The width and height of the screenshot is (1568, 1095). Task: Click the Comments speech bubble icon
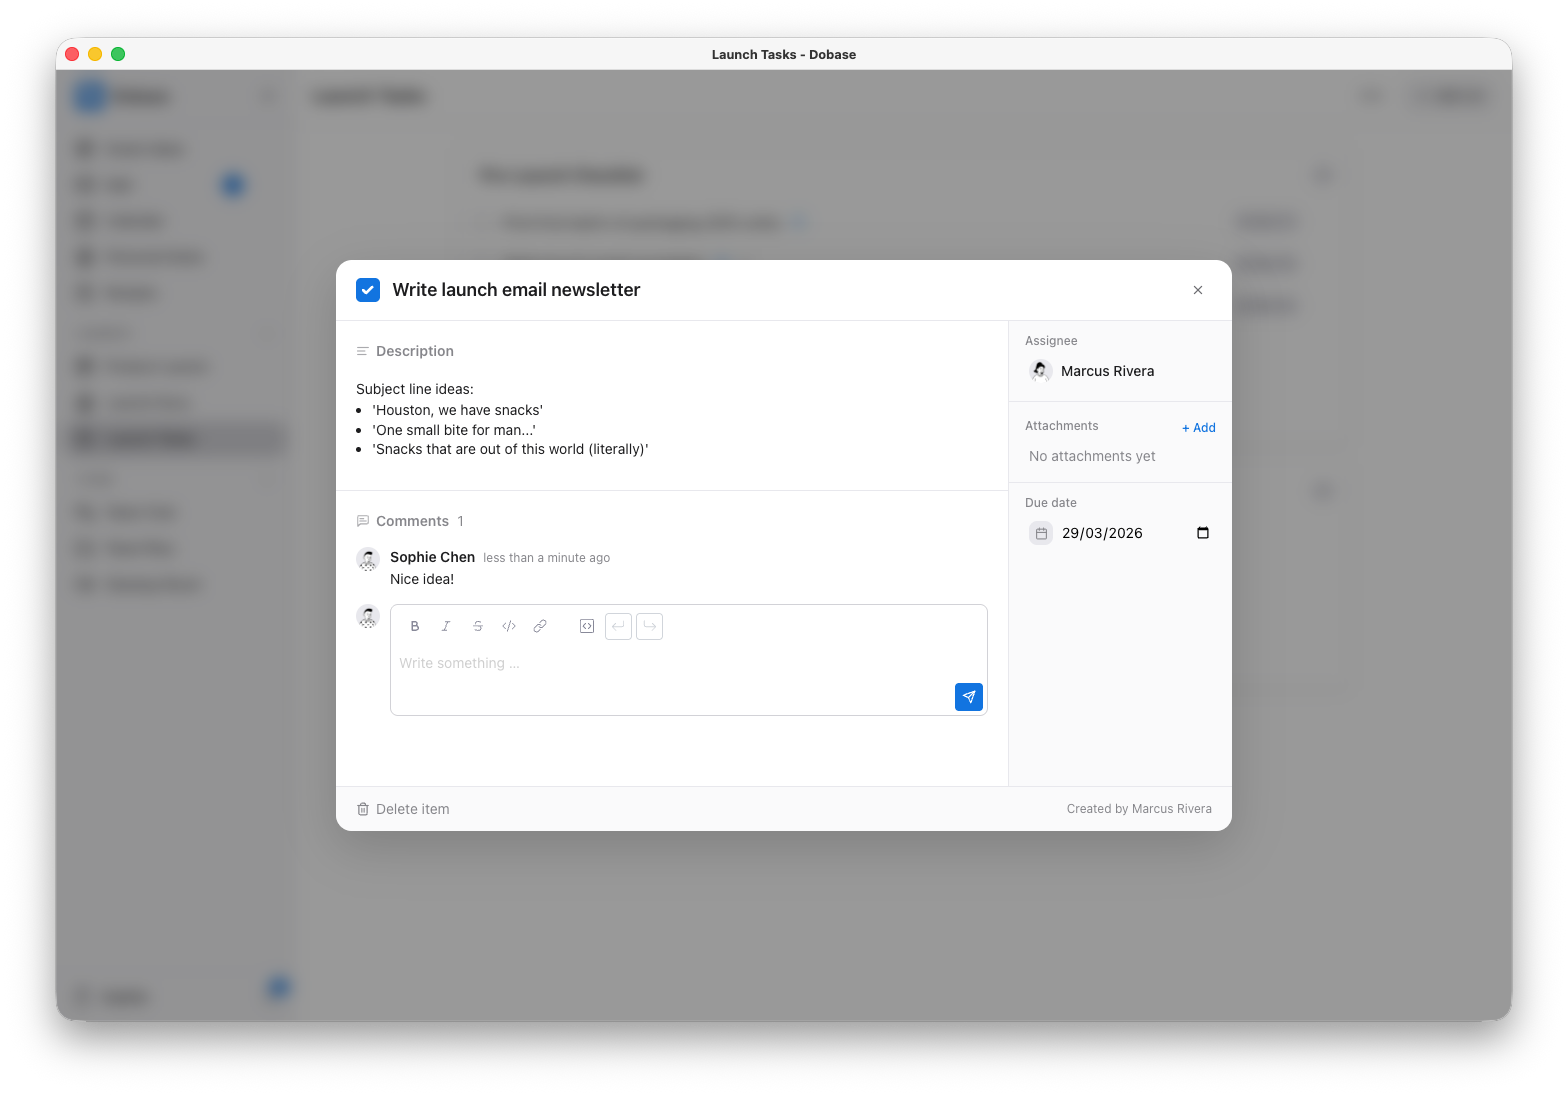363,521
